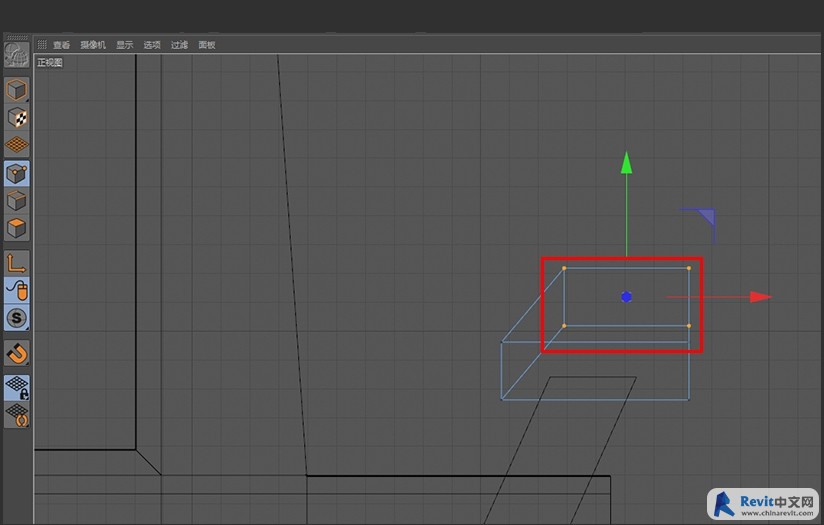This screenshot has width=824, height=525.
Task: Click the green Y-axis arrow handle
Action: pyautogui.click(x=626, y=163)
